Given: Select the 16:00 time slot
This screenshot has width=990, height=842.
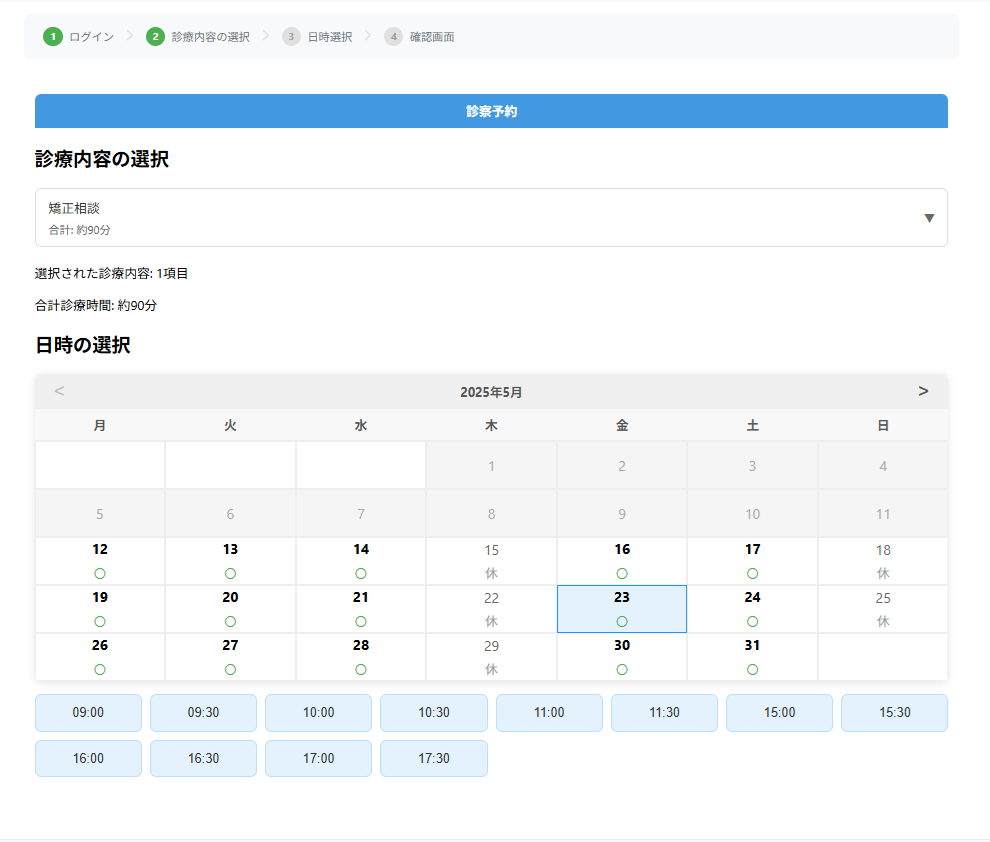Looking at the screenshot, I should [88, 759].
